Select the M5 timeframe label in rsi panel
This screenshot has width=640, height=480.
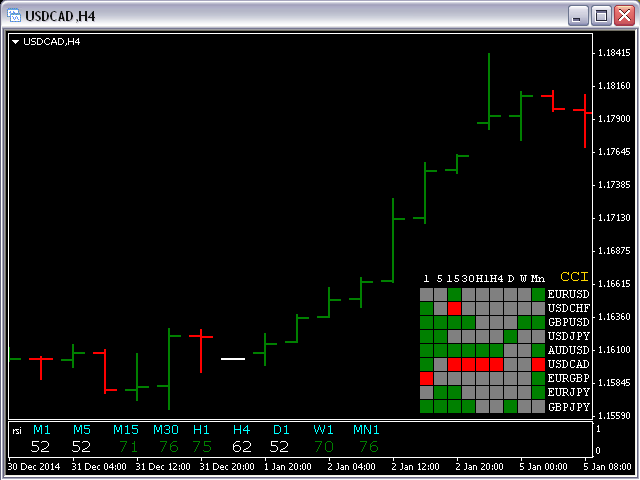point(82,429)
